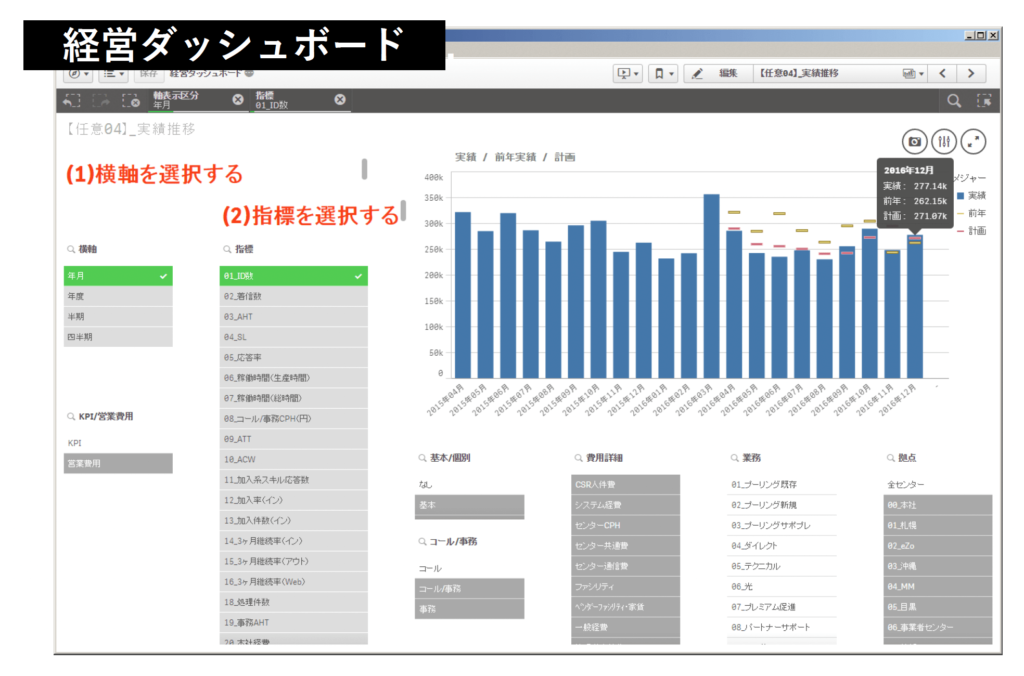Select 四半期 as the horizontal axis

(x=118, y=337)
